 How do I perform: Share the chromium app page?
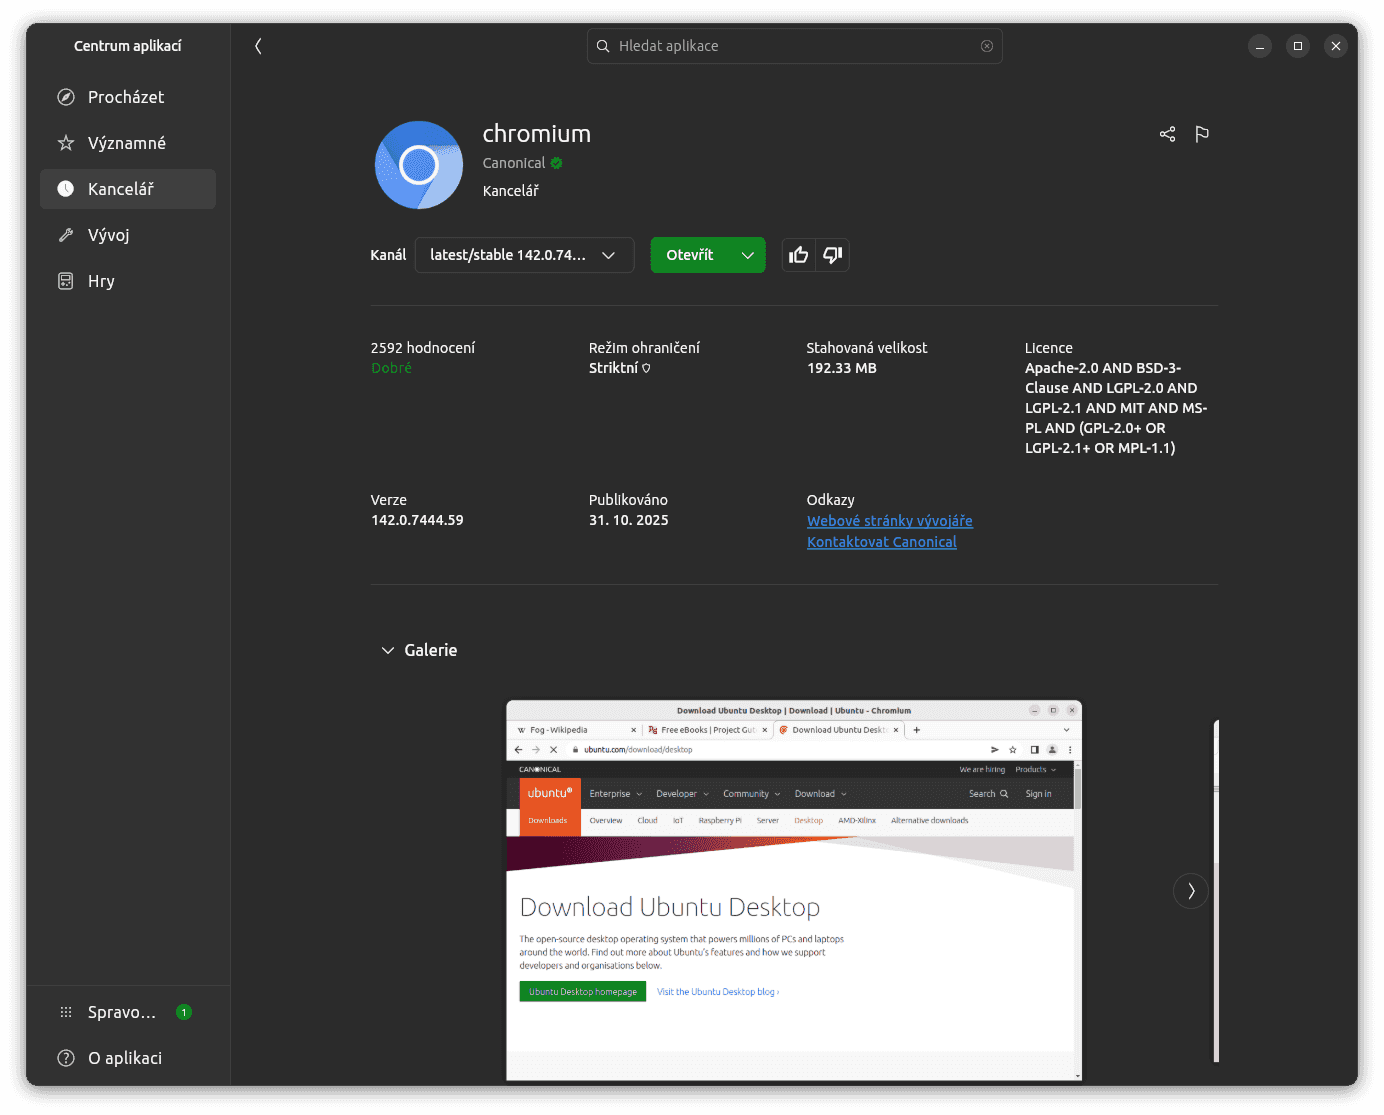tap(1167, 134)
